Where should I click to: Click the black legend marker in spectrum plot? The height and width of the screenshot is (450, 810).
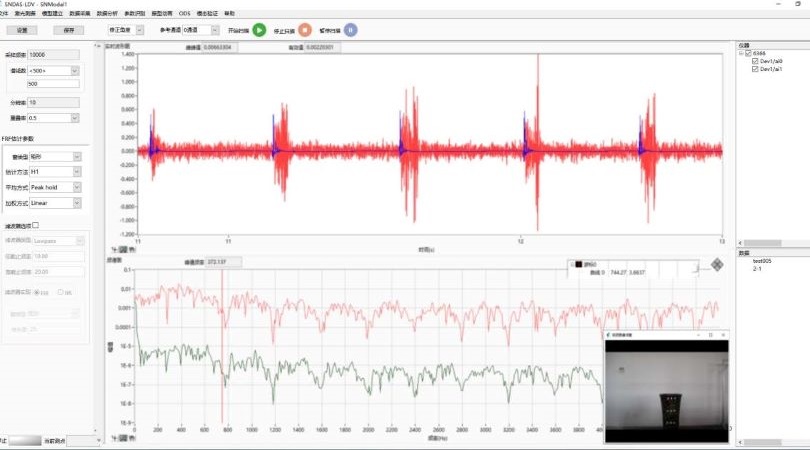[x=577, y=264]
